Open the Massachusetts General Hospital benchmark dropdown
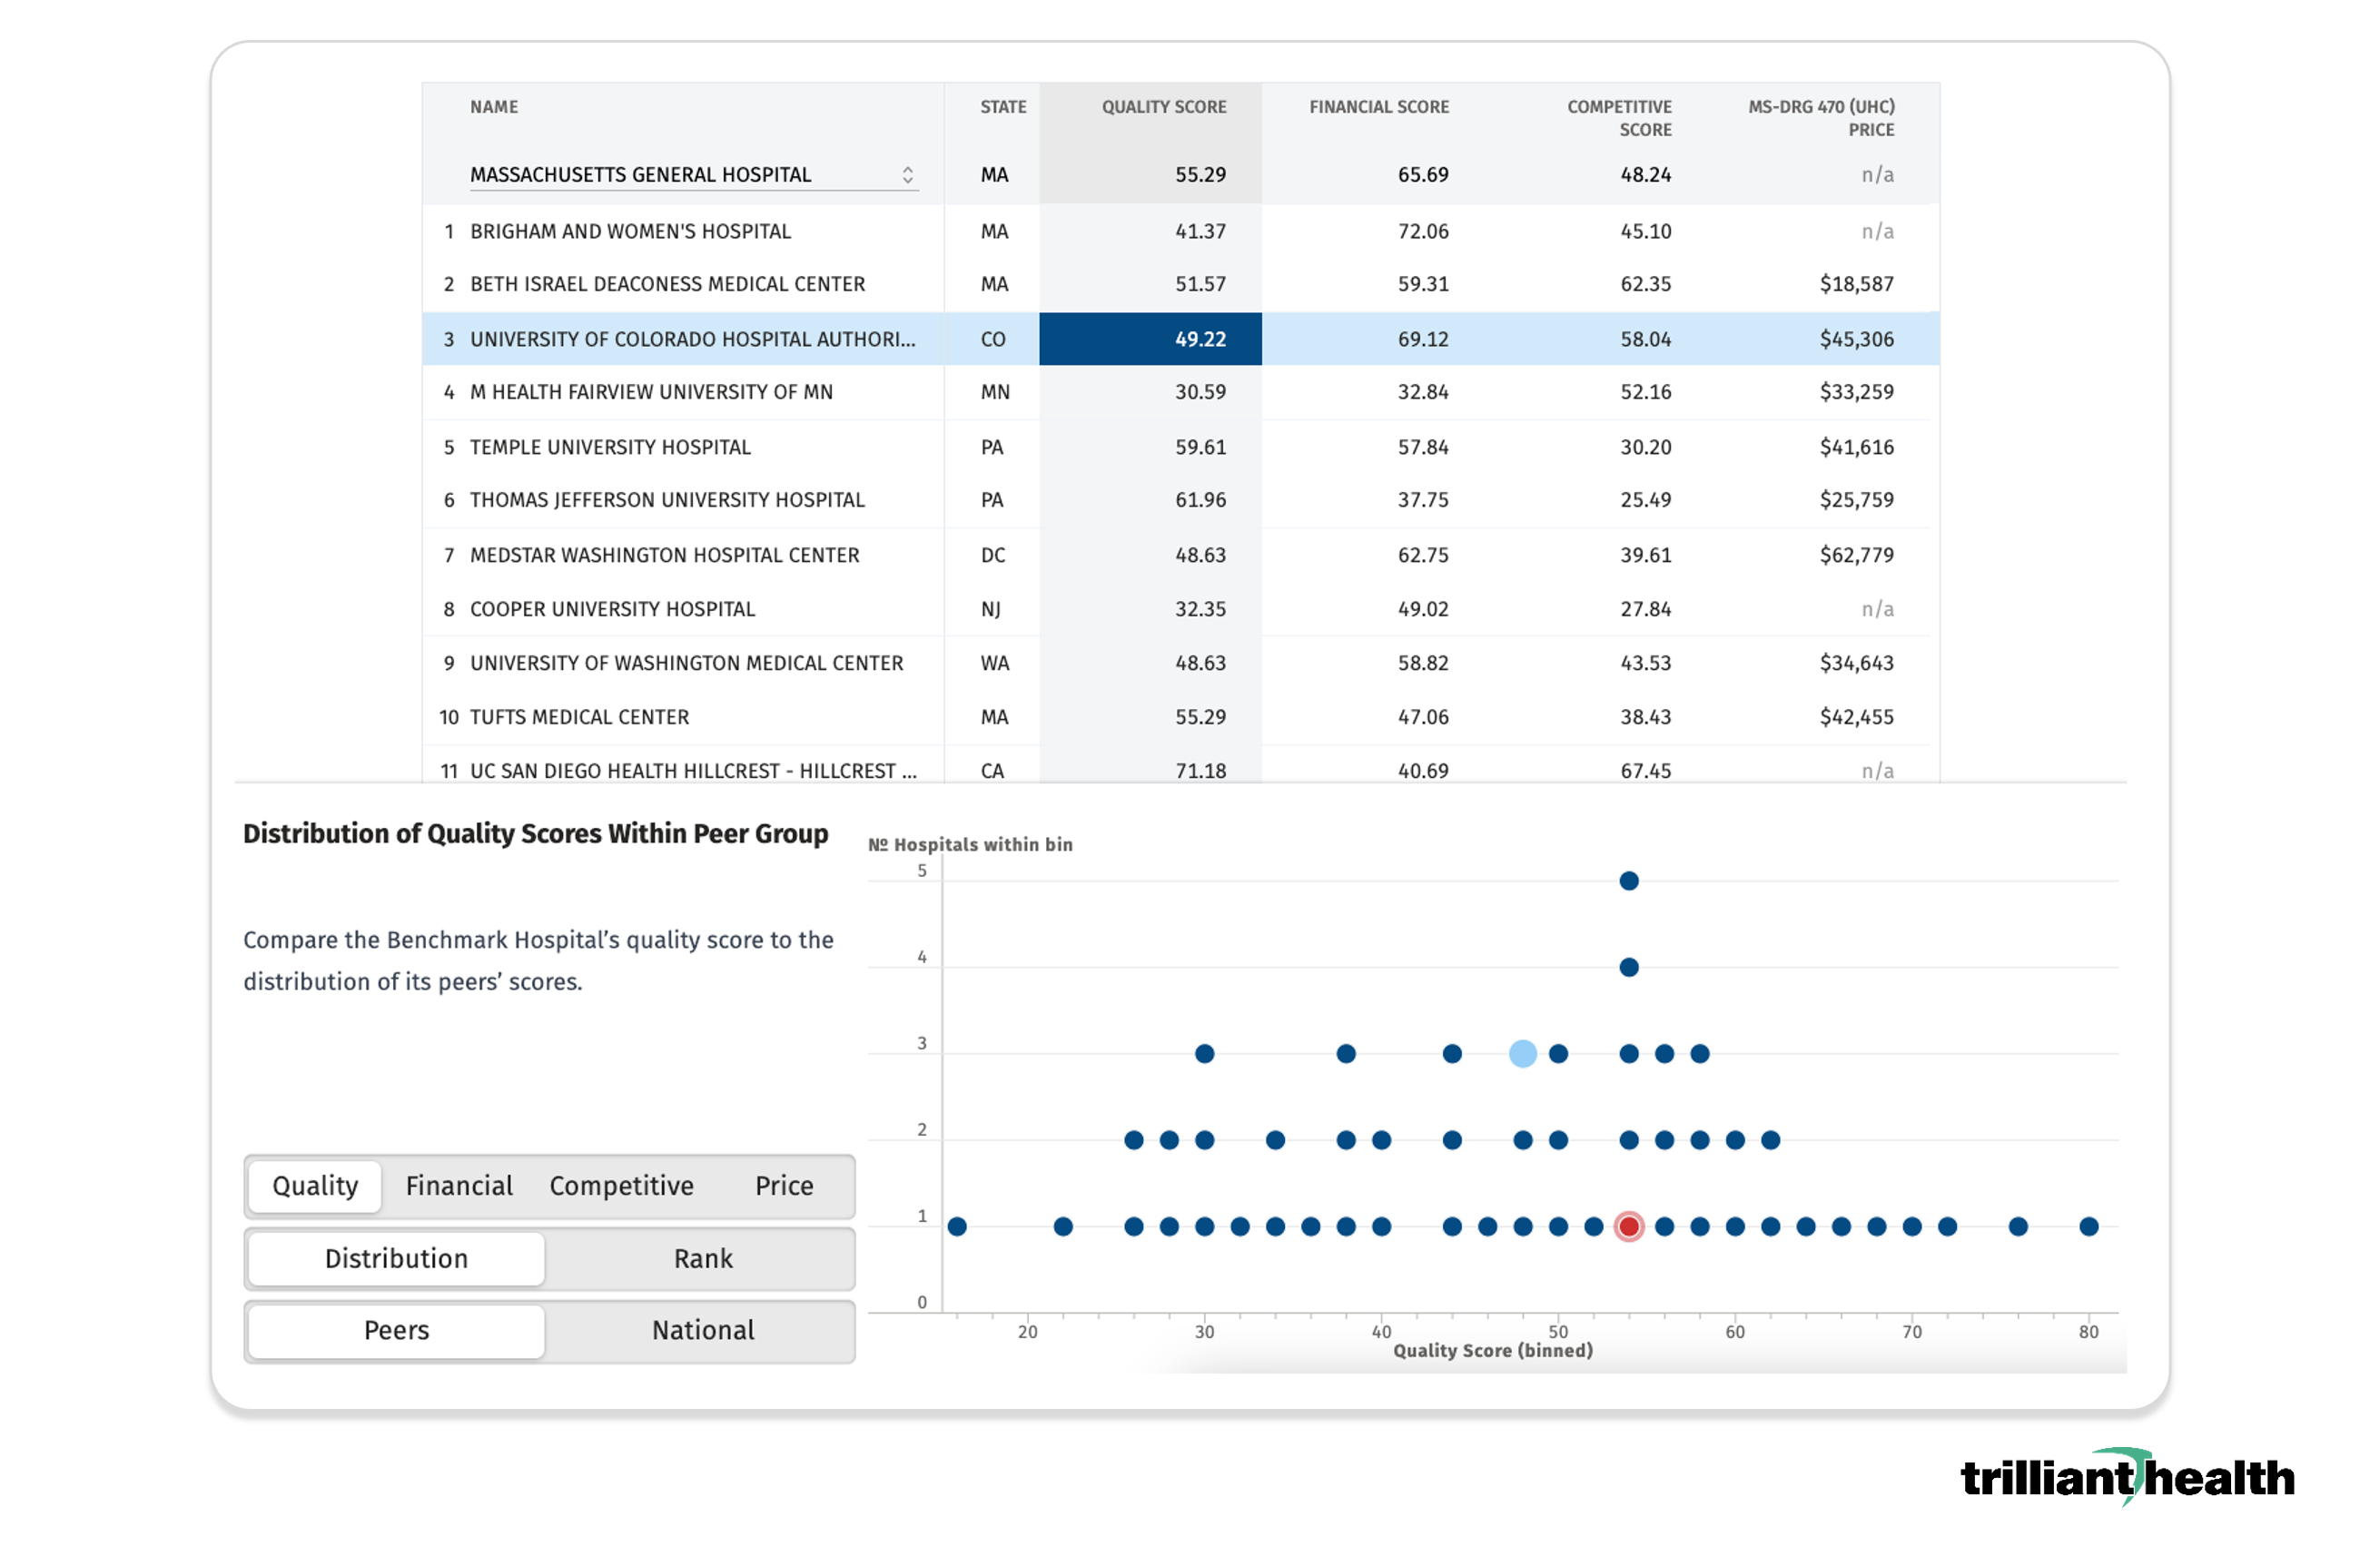Viewport: 2380px width, 1556px height. 692,174
